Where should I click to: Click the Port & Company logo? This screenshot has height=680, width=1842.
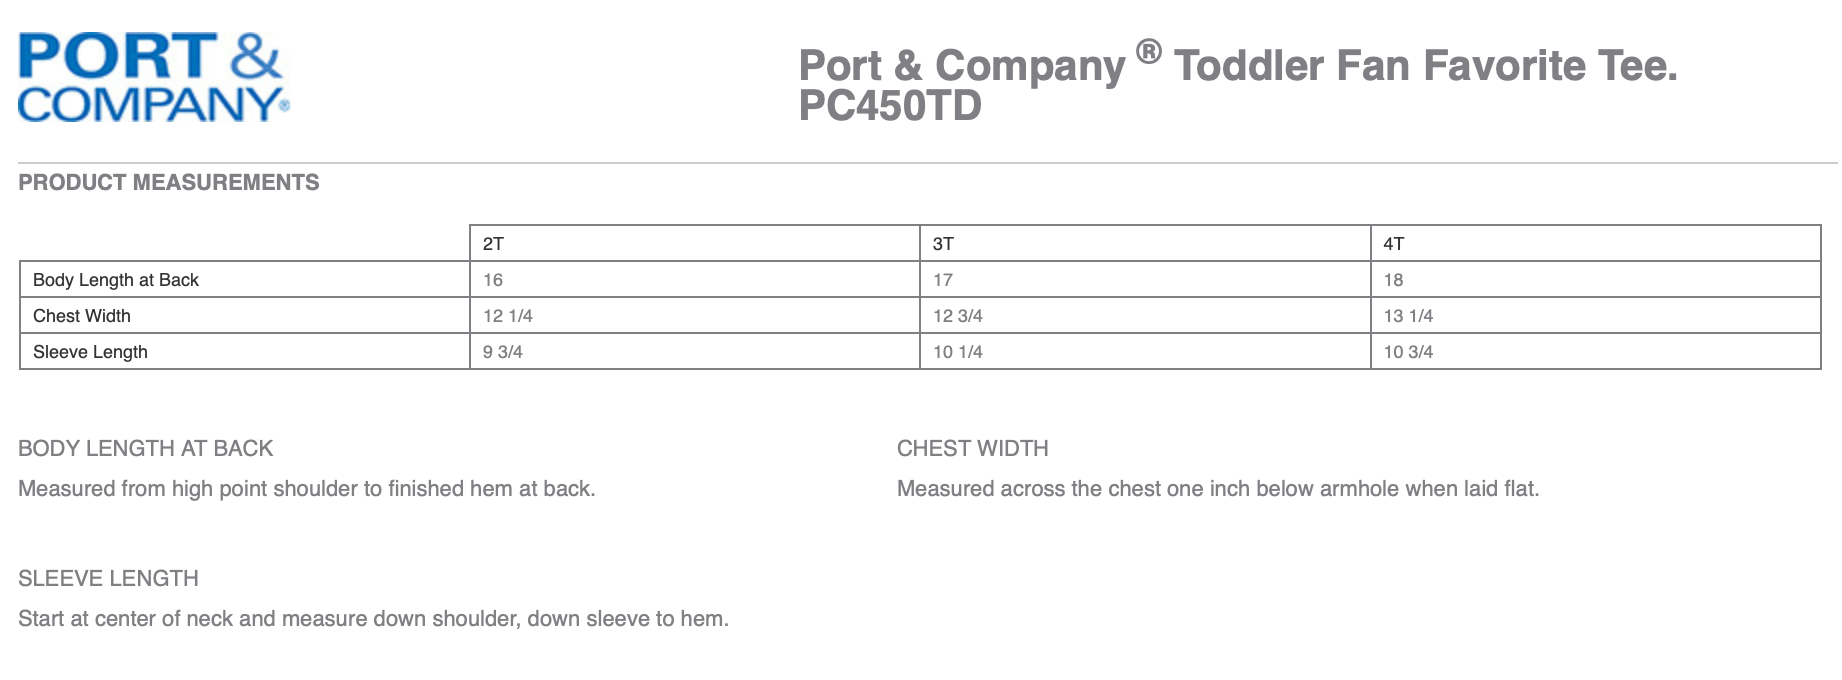[x=153, y=77]
